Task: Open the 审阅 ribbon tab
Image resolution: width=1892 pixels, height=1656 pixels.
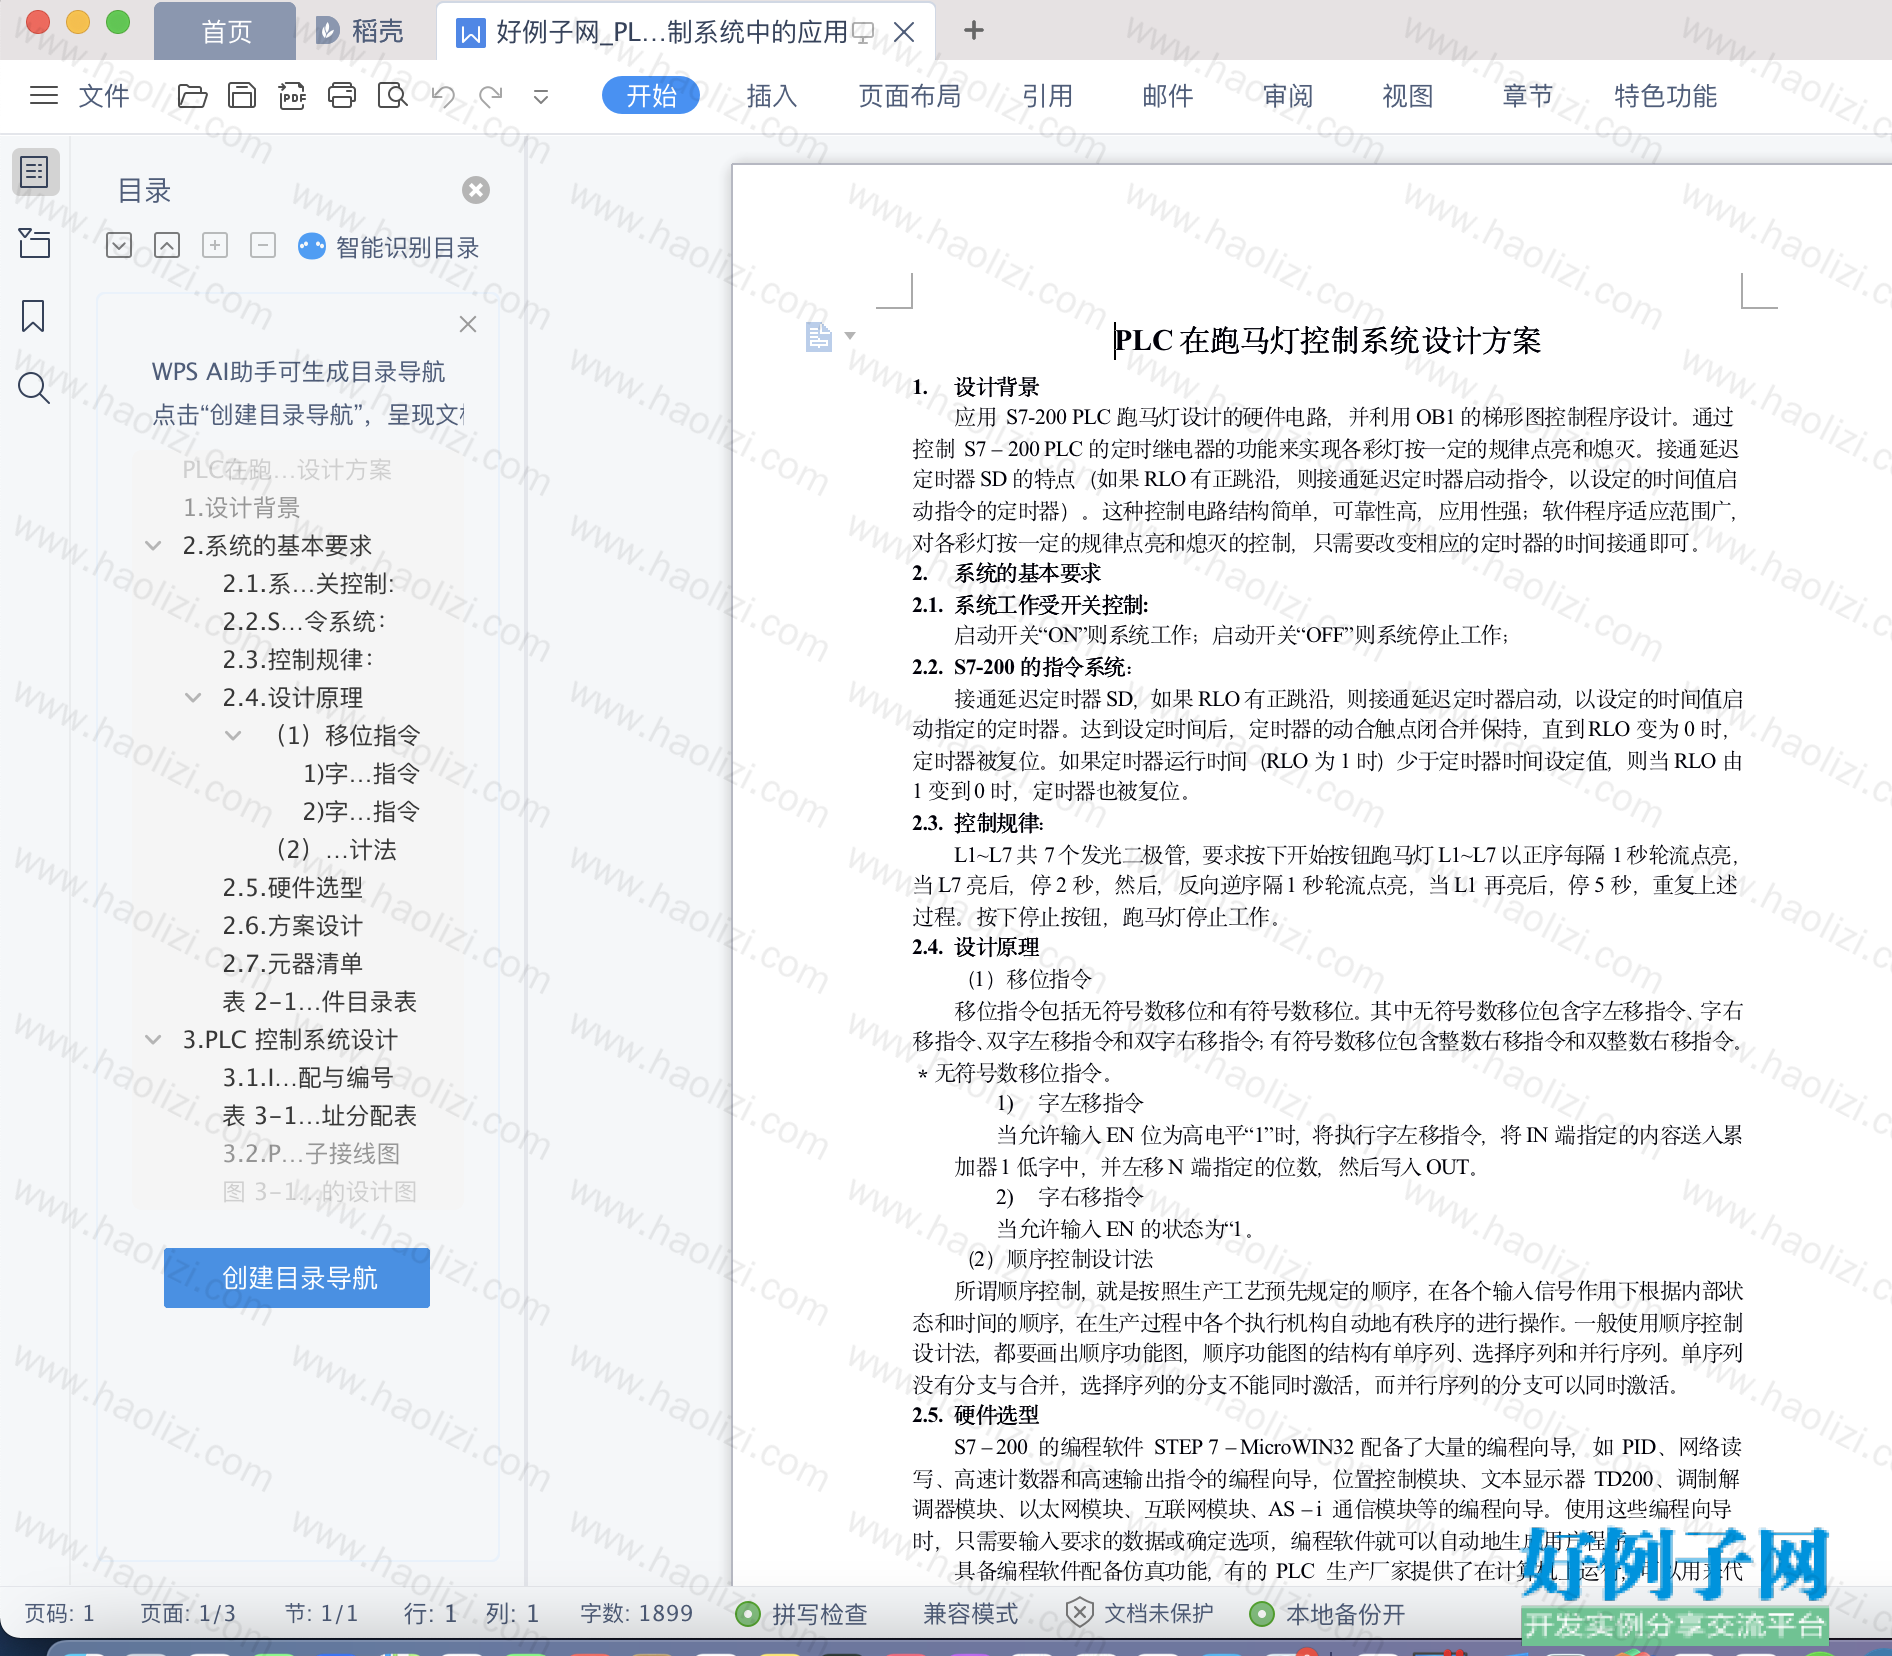Action: 1287,96
